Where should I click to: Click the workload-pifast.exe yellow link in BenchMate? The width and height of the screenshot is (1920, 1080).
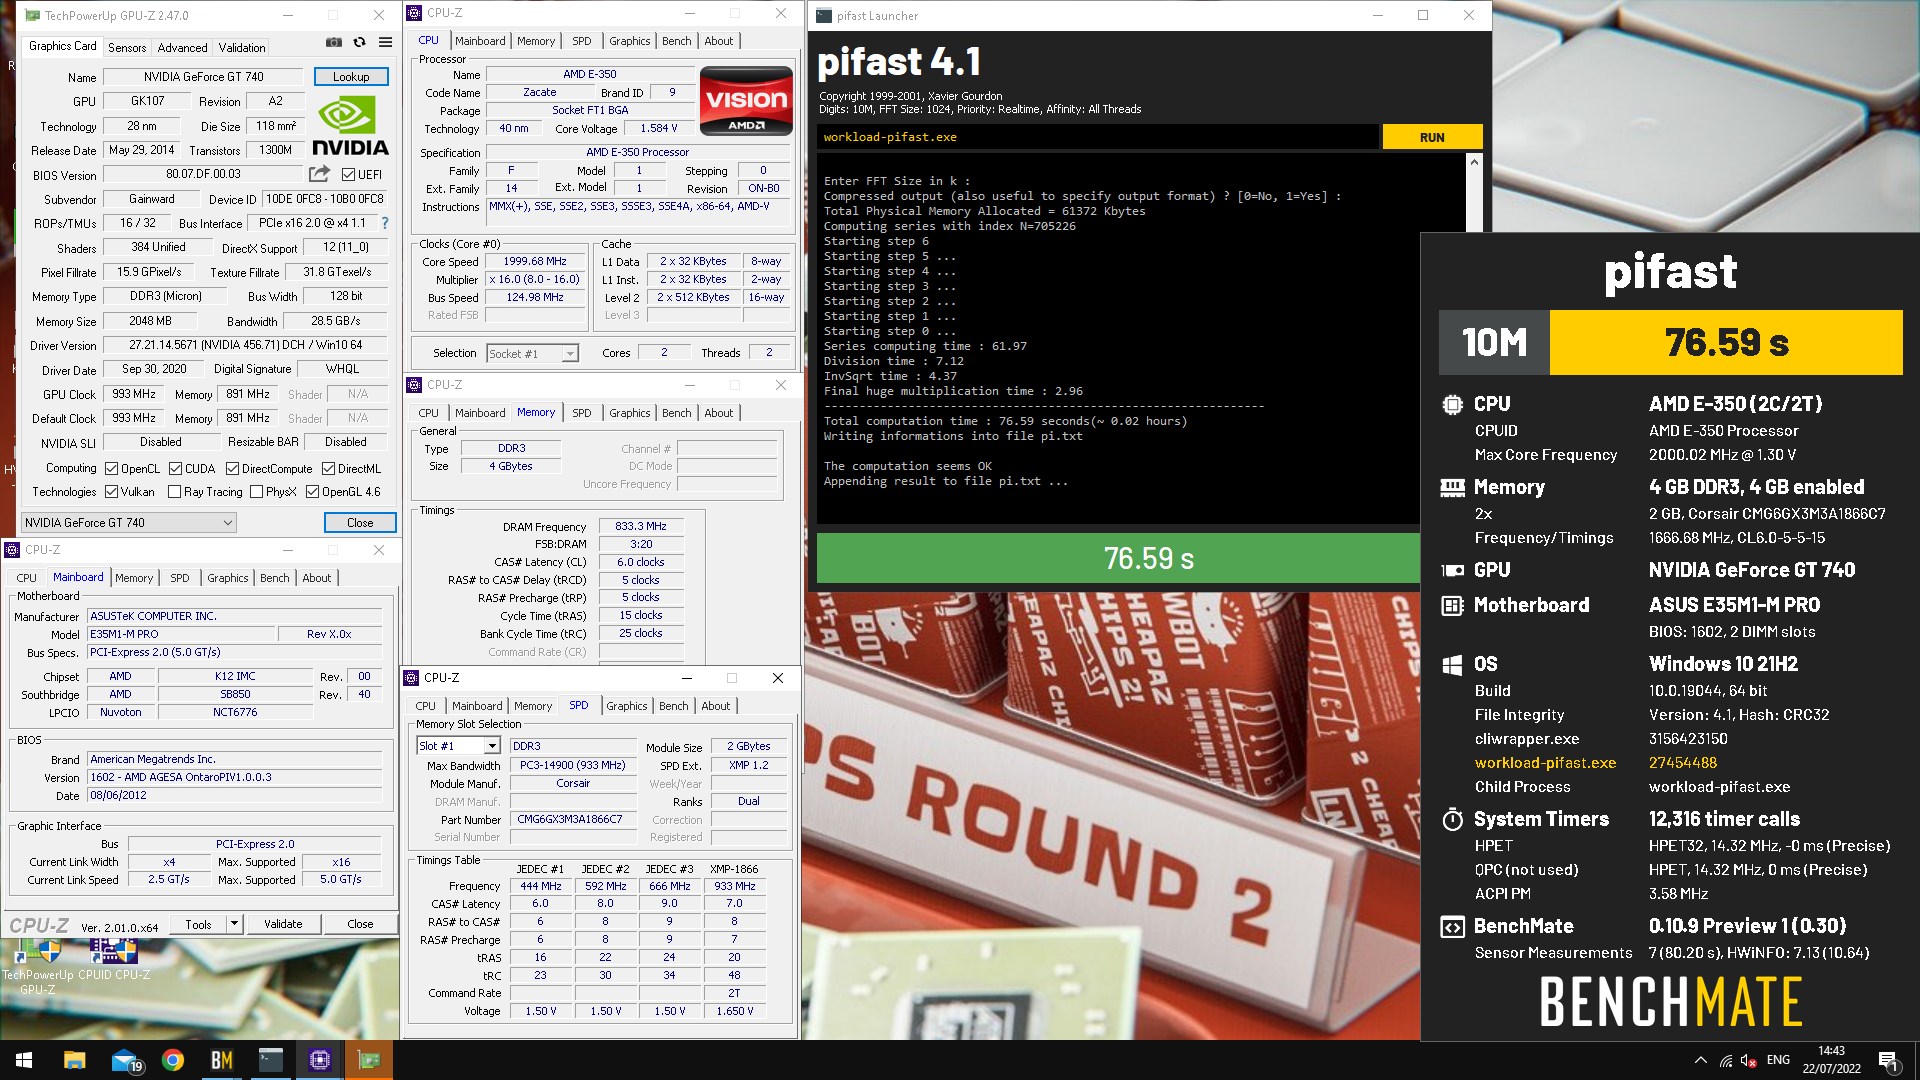pyautogui.click(x=1545, y=763)
